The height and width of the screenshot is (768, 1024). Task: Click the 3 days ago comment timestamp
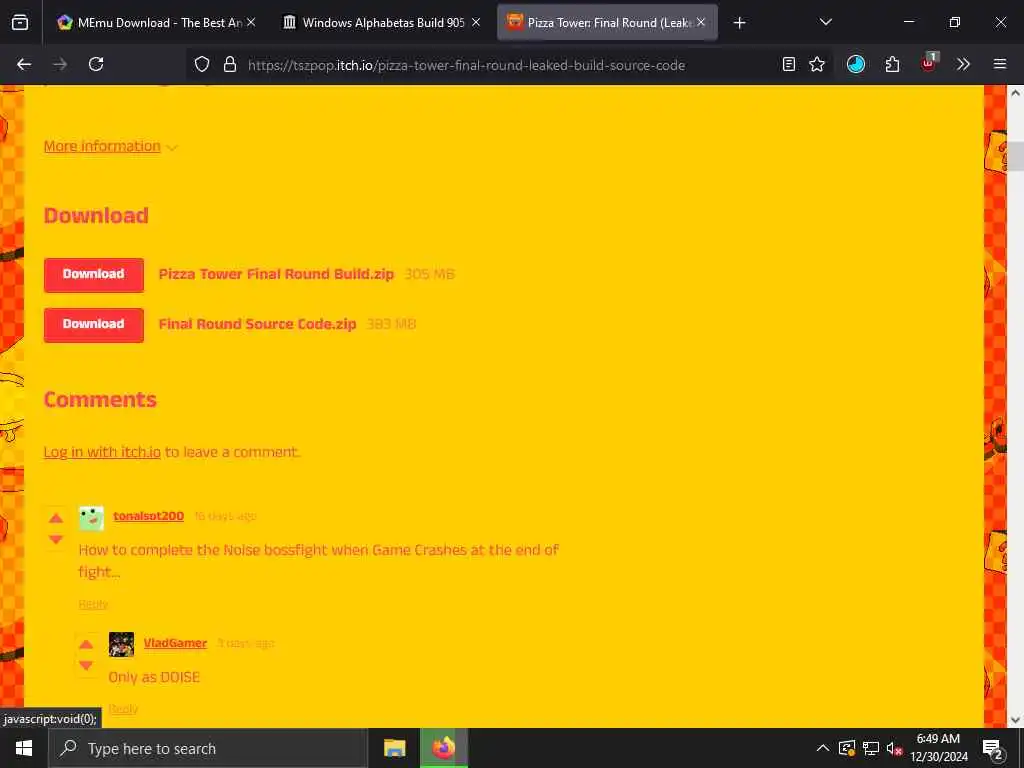tap(246, 644)
